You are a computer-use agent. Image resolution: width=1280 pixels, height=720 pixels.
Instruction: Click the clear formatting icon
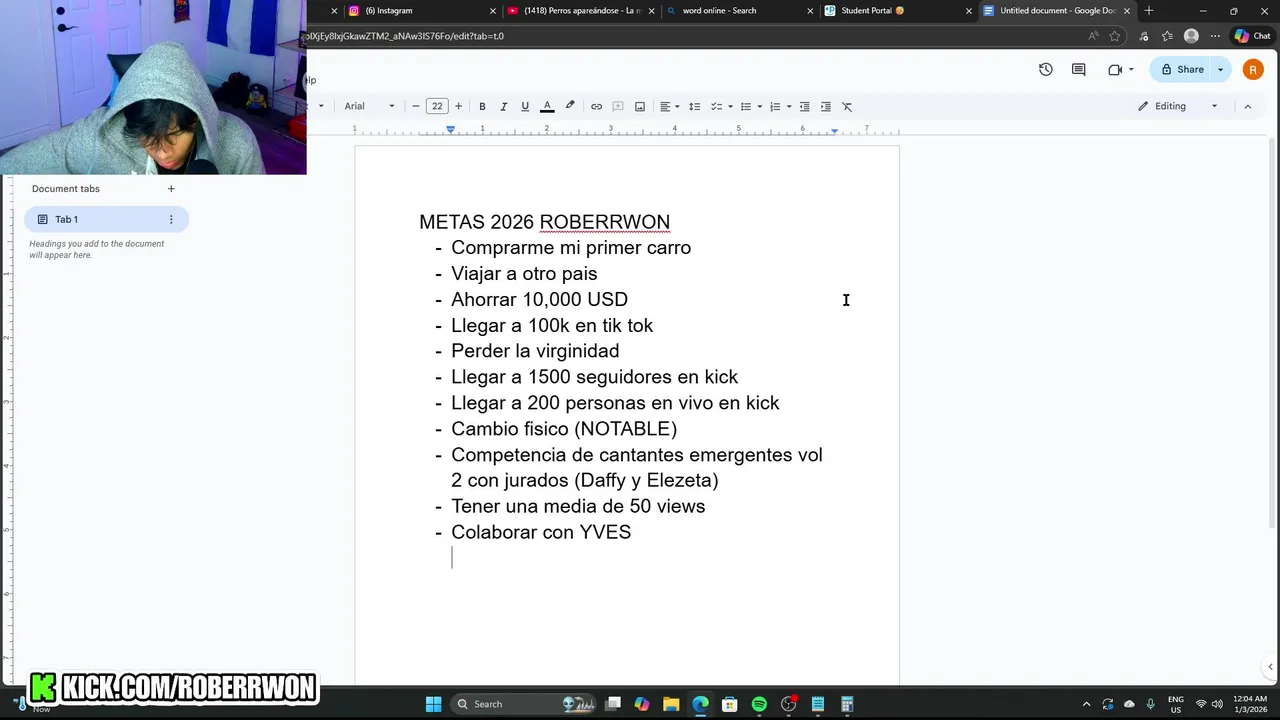847,106
